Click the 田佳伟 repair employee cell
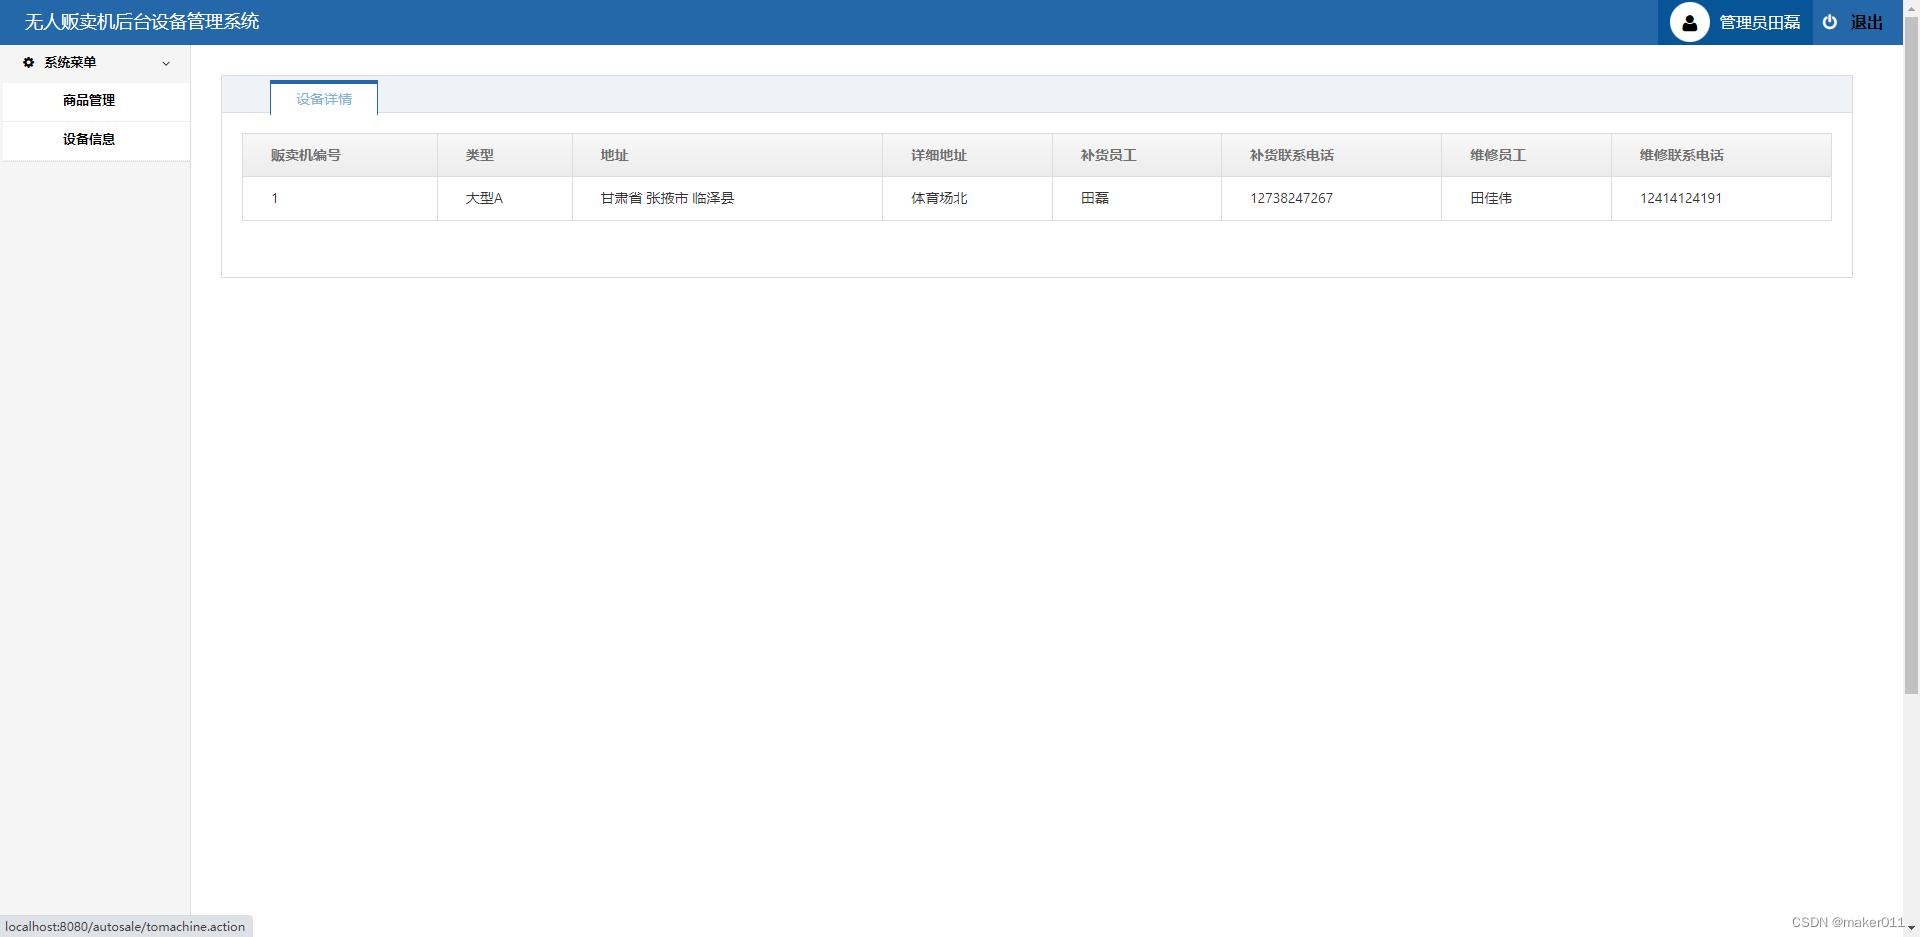 [x=1526, y=198]
